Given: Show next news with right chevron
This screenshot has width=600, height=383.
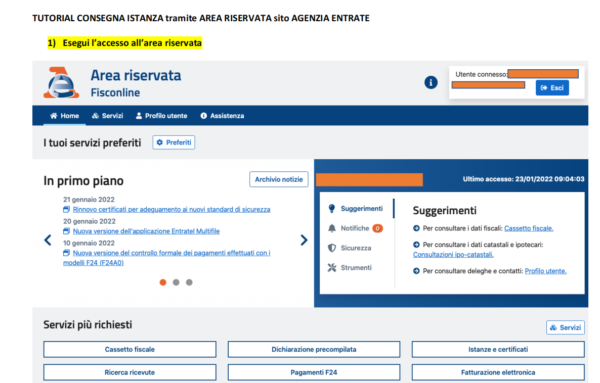Looking at the screenshot, I should (x=304, y=240).
